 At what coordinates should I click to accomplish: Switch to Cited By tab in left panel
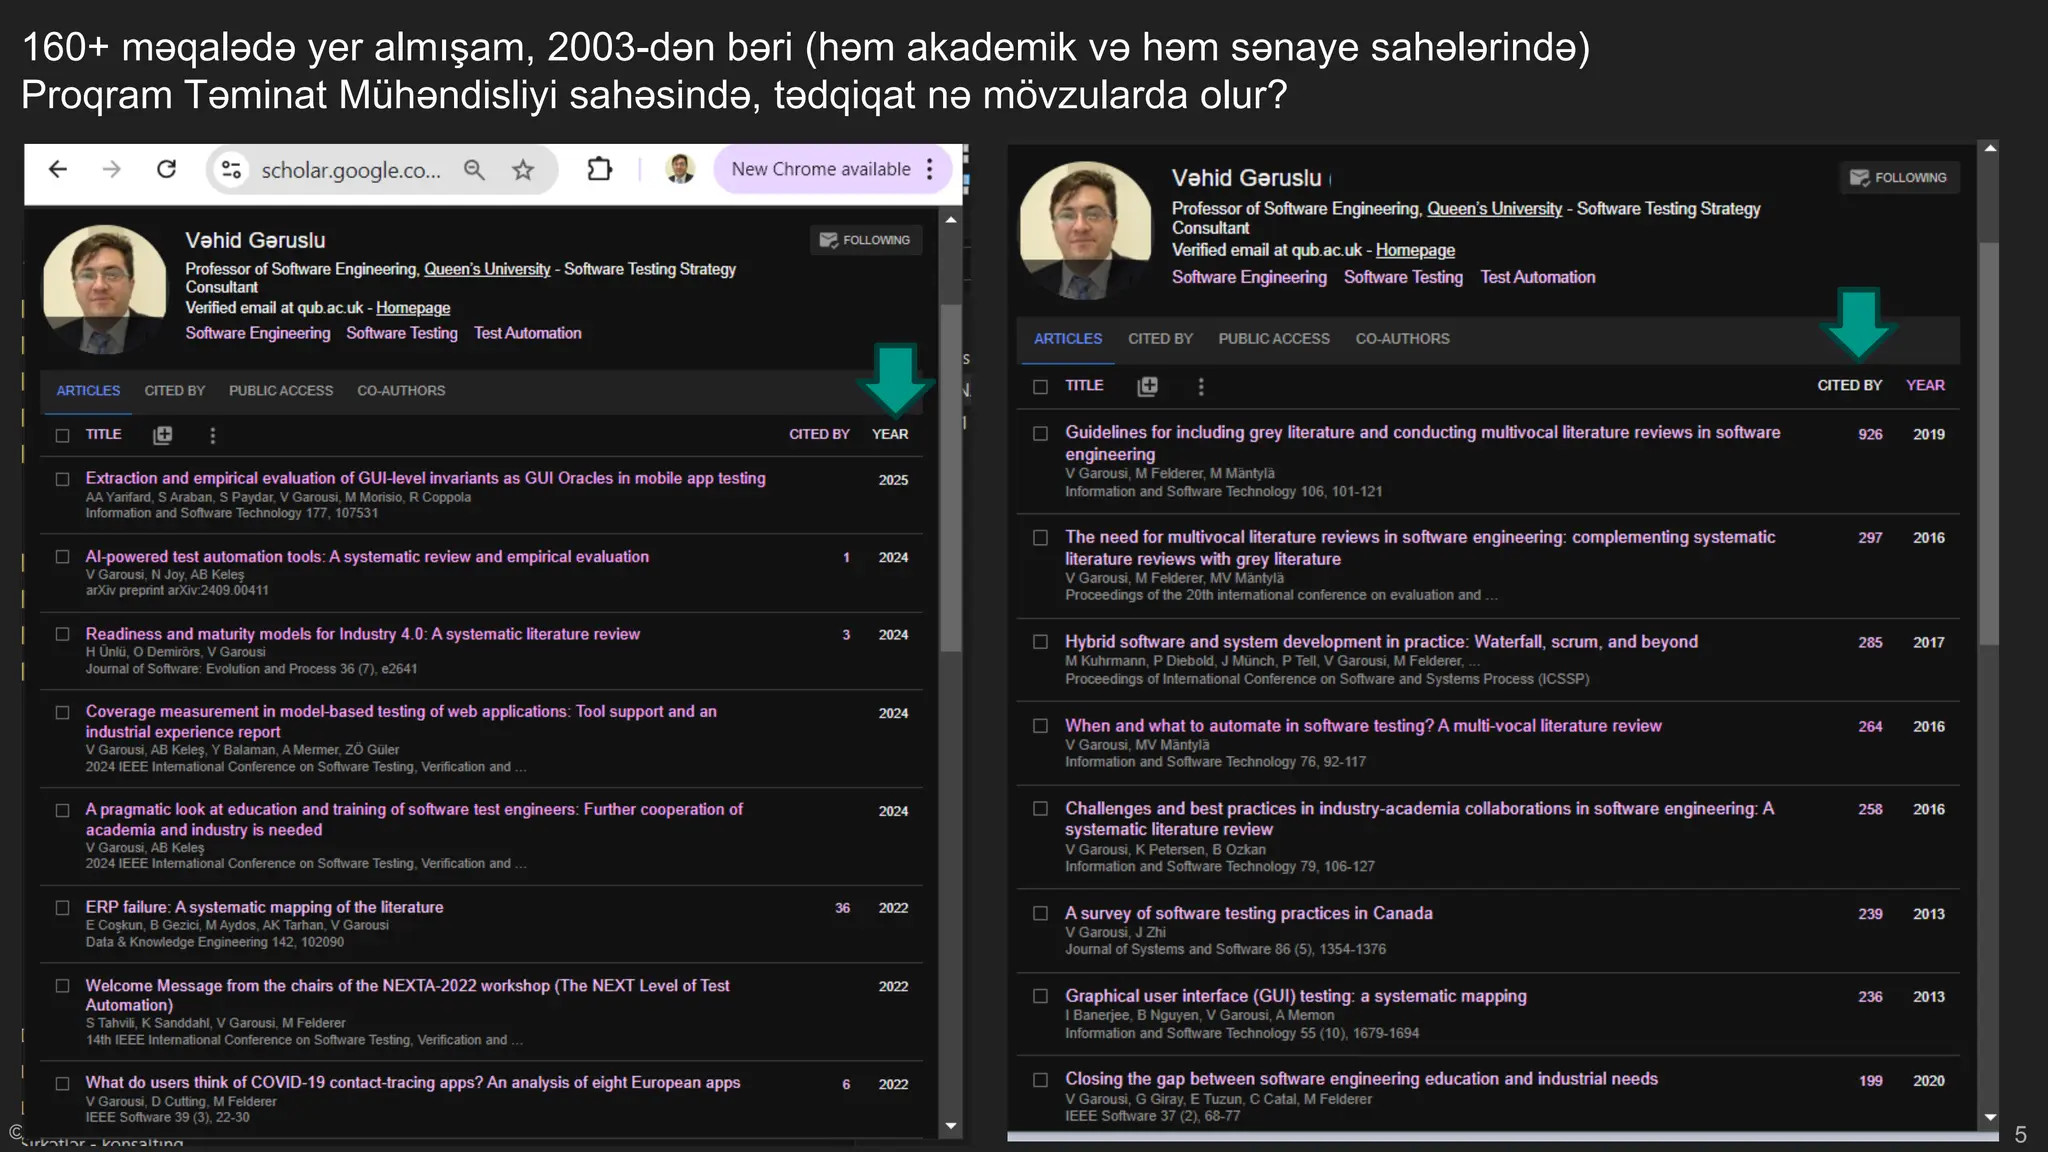point(174,391)
